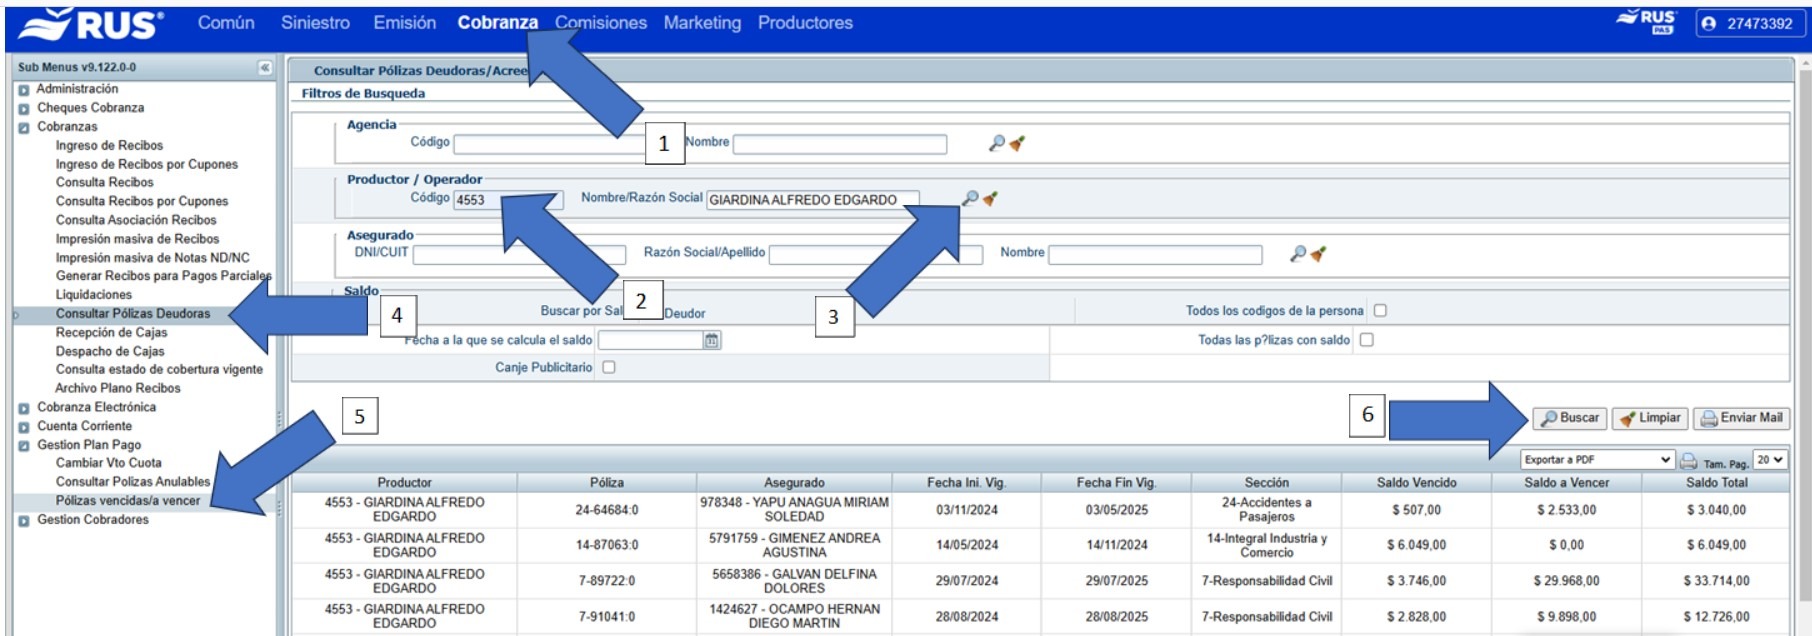Image resolution: width=1812 pixels, height=636 pixels.
Task: Click the Productor clear broom icon
Action: 990,198
